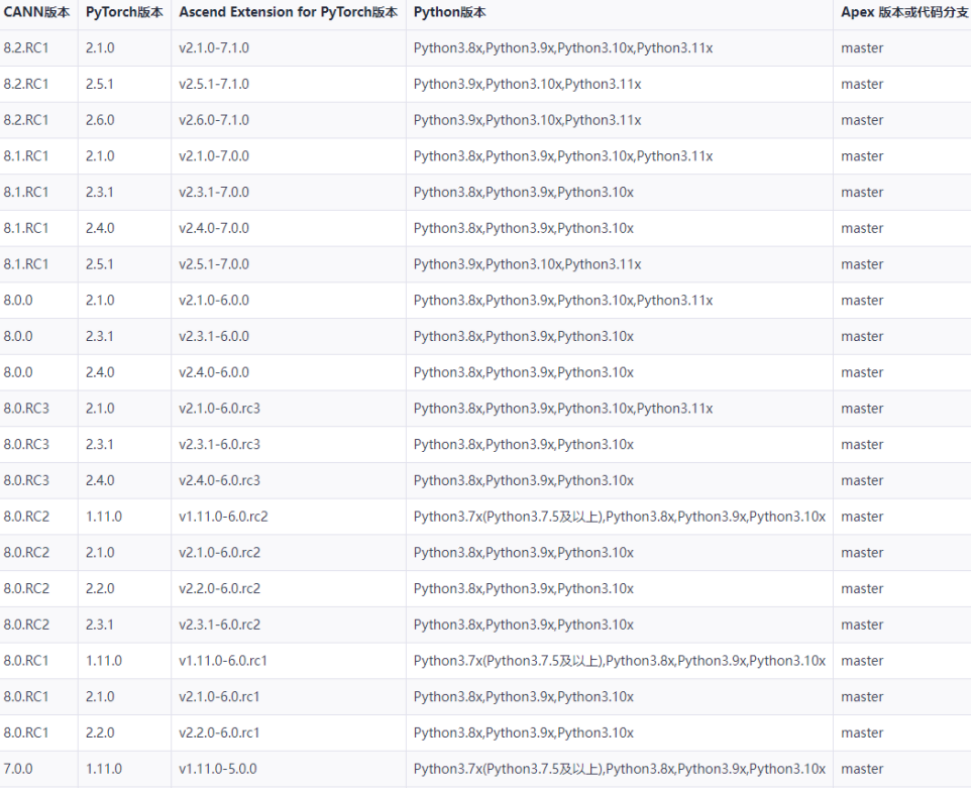The image size is (971, 788).
Task: Click Python versions cell in v1.11.0-6.0.rc1 row
Action: [619, 661]
